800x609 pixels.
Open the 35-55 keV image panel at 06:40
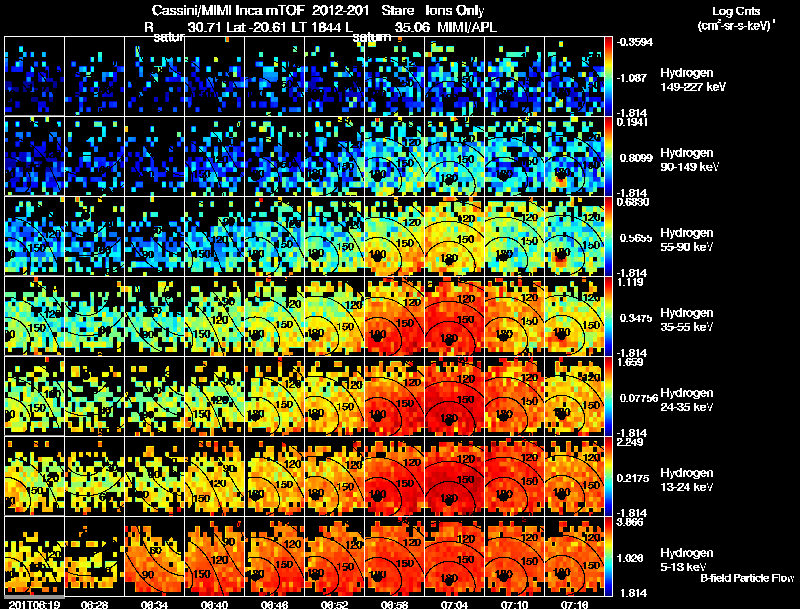(214, 316)
